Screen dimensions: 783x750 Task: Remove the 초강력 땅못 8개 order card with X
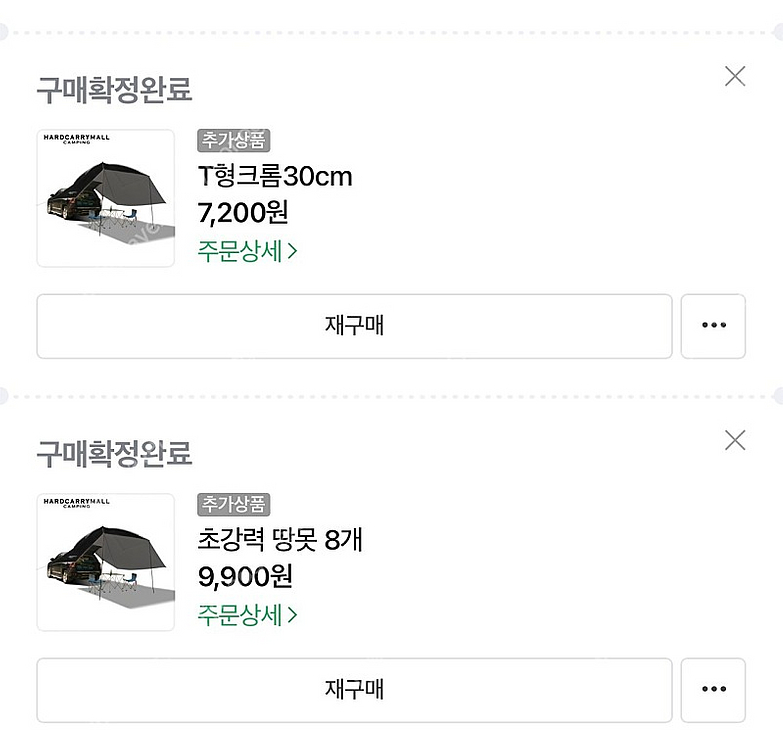[735, 440]
